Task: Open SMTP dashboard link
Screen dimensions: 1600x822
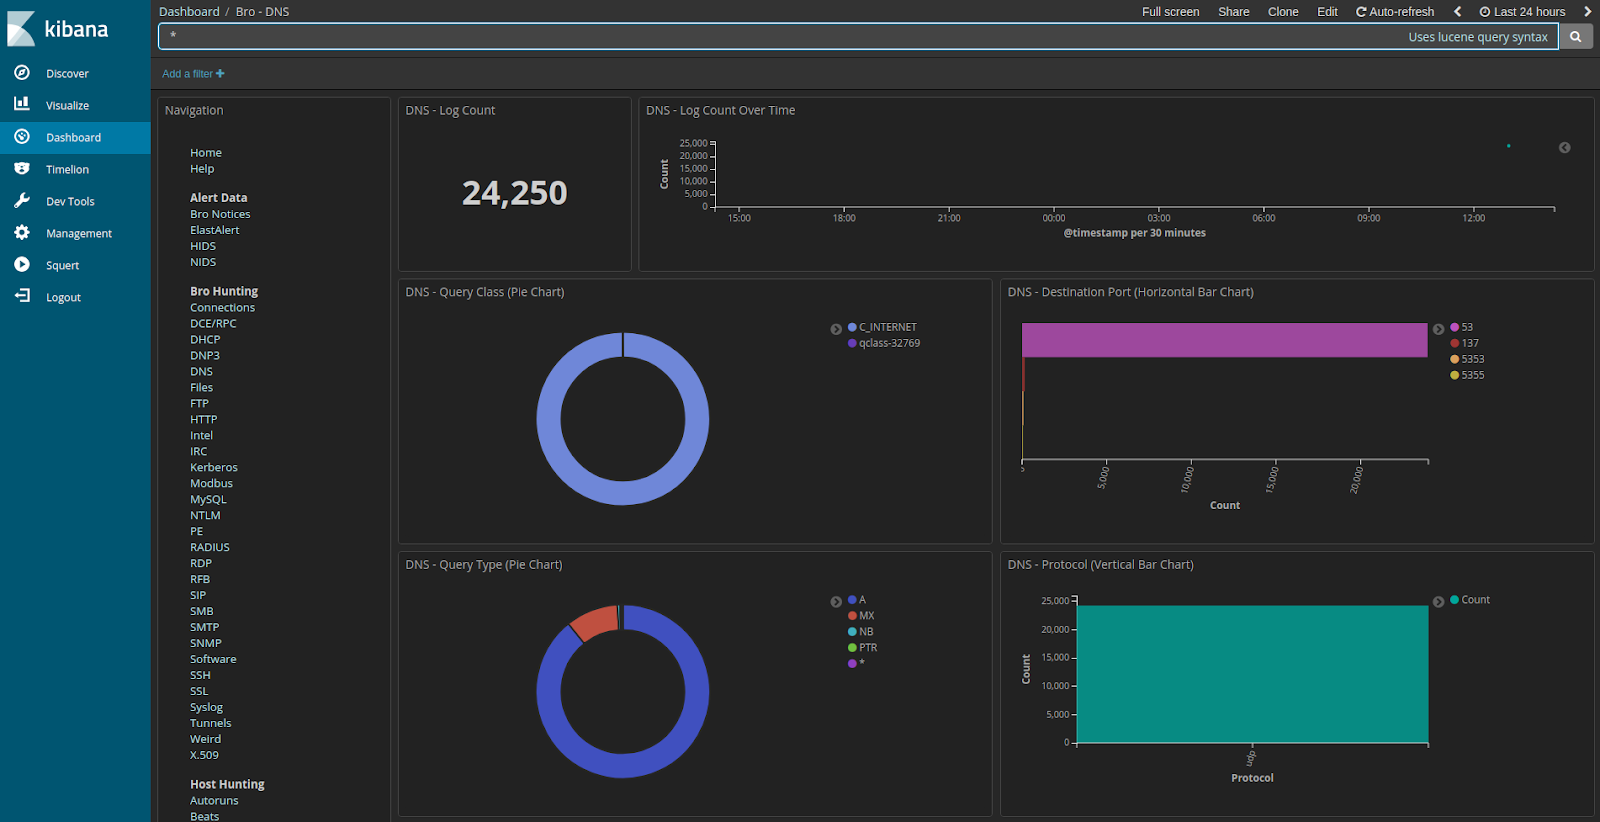Action: (x=204, y=628)
